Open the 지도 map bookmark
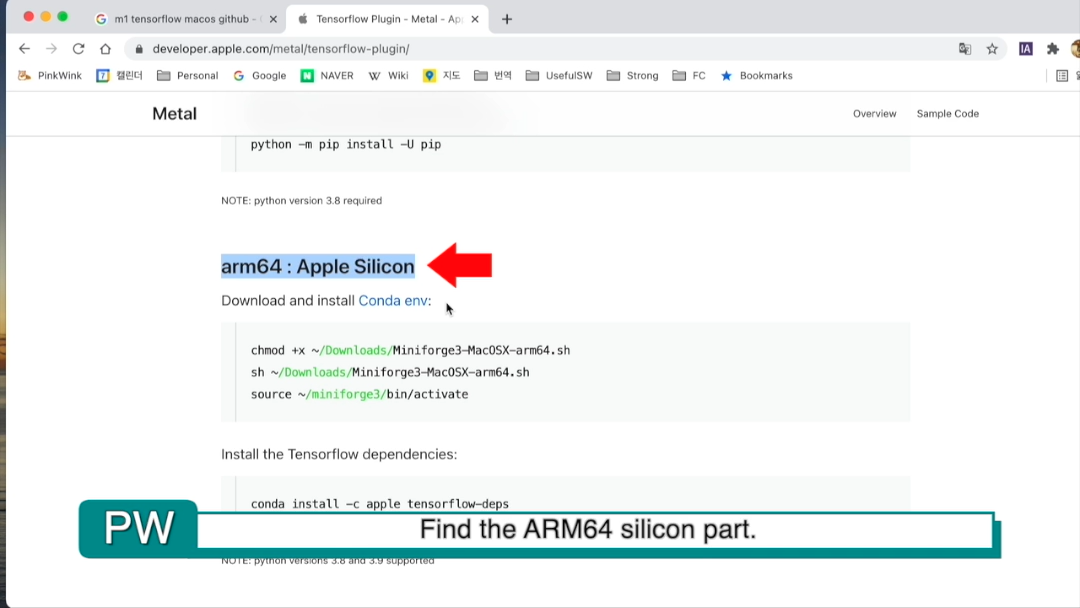Screen dimensions: 1080x608 (x=442, y=76)
